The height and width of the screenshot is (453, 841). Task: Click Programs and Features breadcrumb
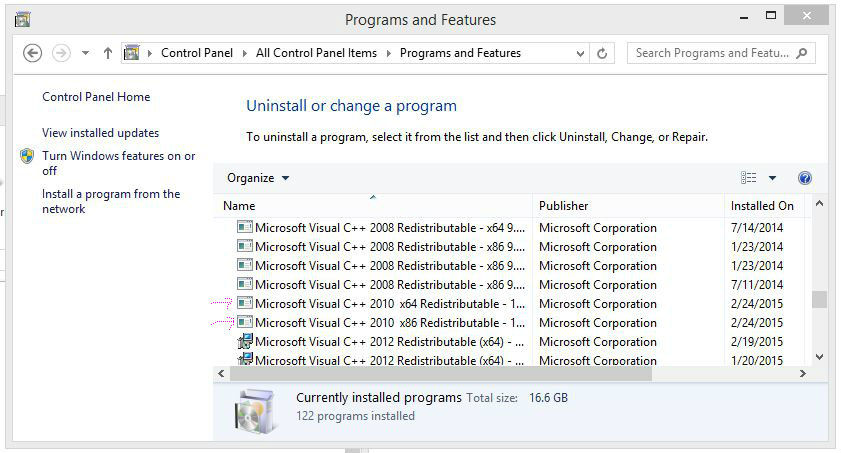(x=460, y=53)
